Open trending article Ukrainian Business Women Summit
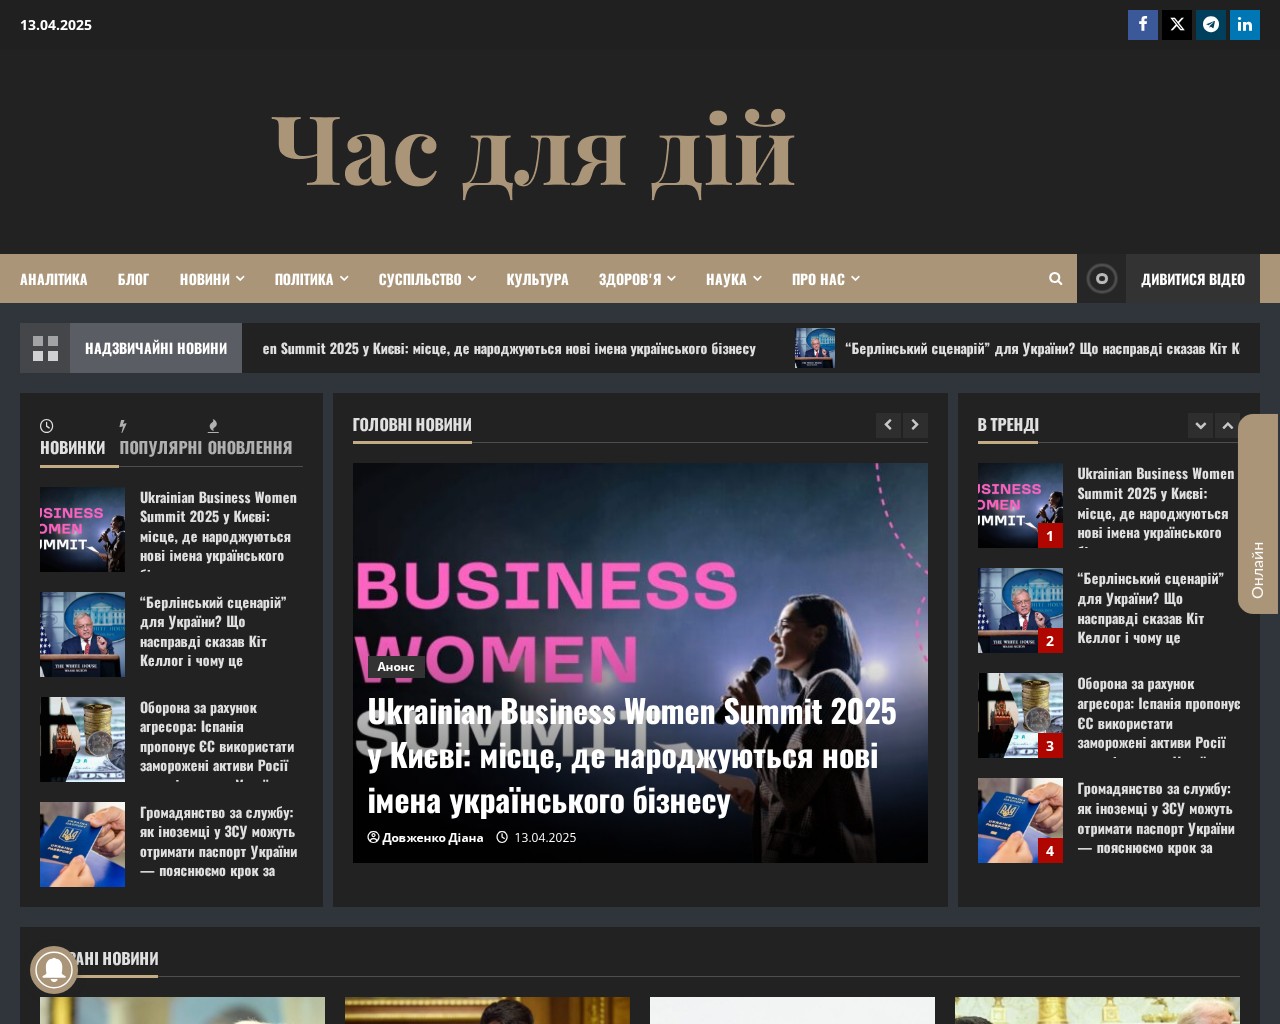 (x=1156, y=504)
